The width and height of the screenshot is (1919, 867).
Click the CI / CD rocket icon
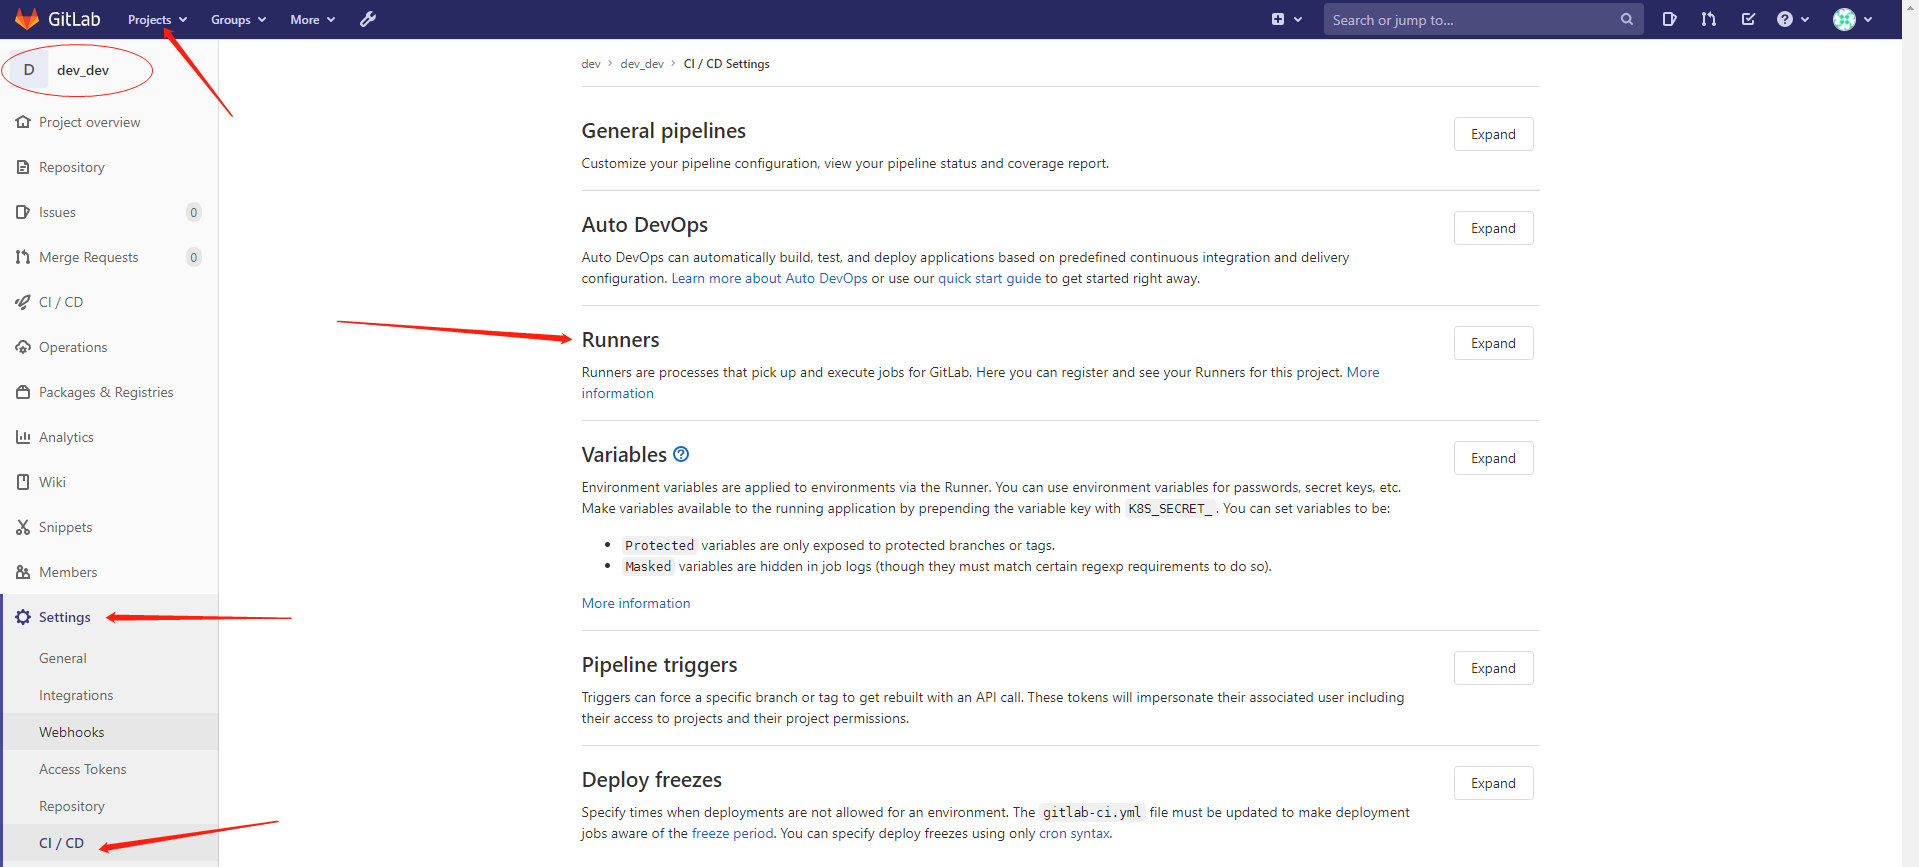[23, 302]
